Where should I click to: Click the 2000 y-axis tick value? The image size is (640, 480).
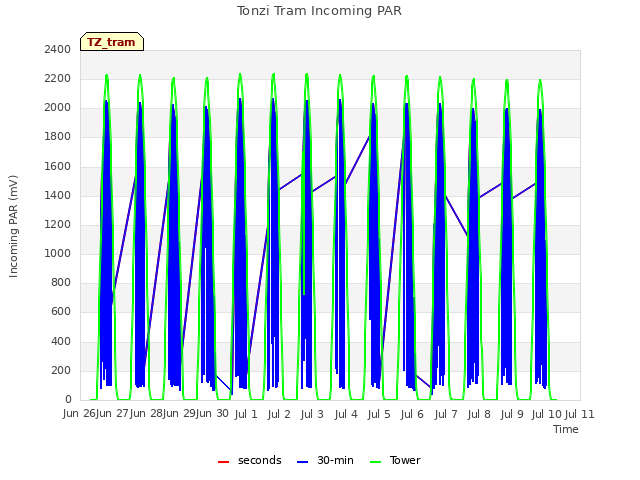coord(58,108)
